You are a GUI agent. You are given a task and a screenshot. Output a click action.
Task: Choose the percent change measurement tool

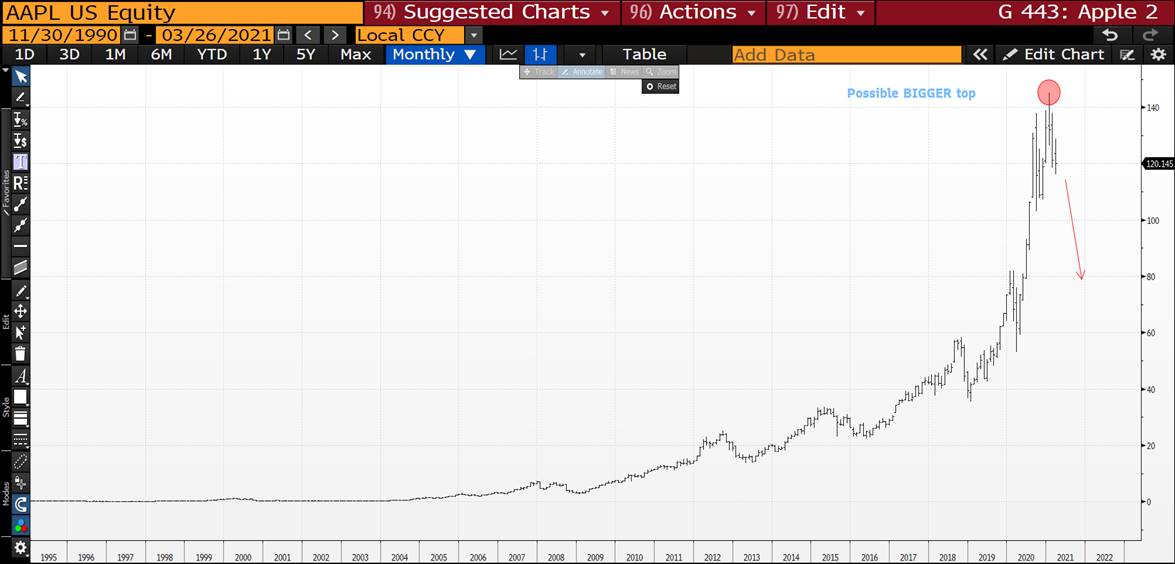click(x=20, y=120)
